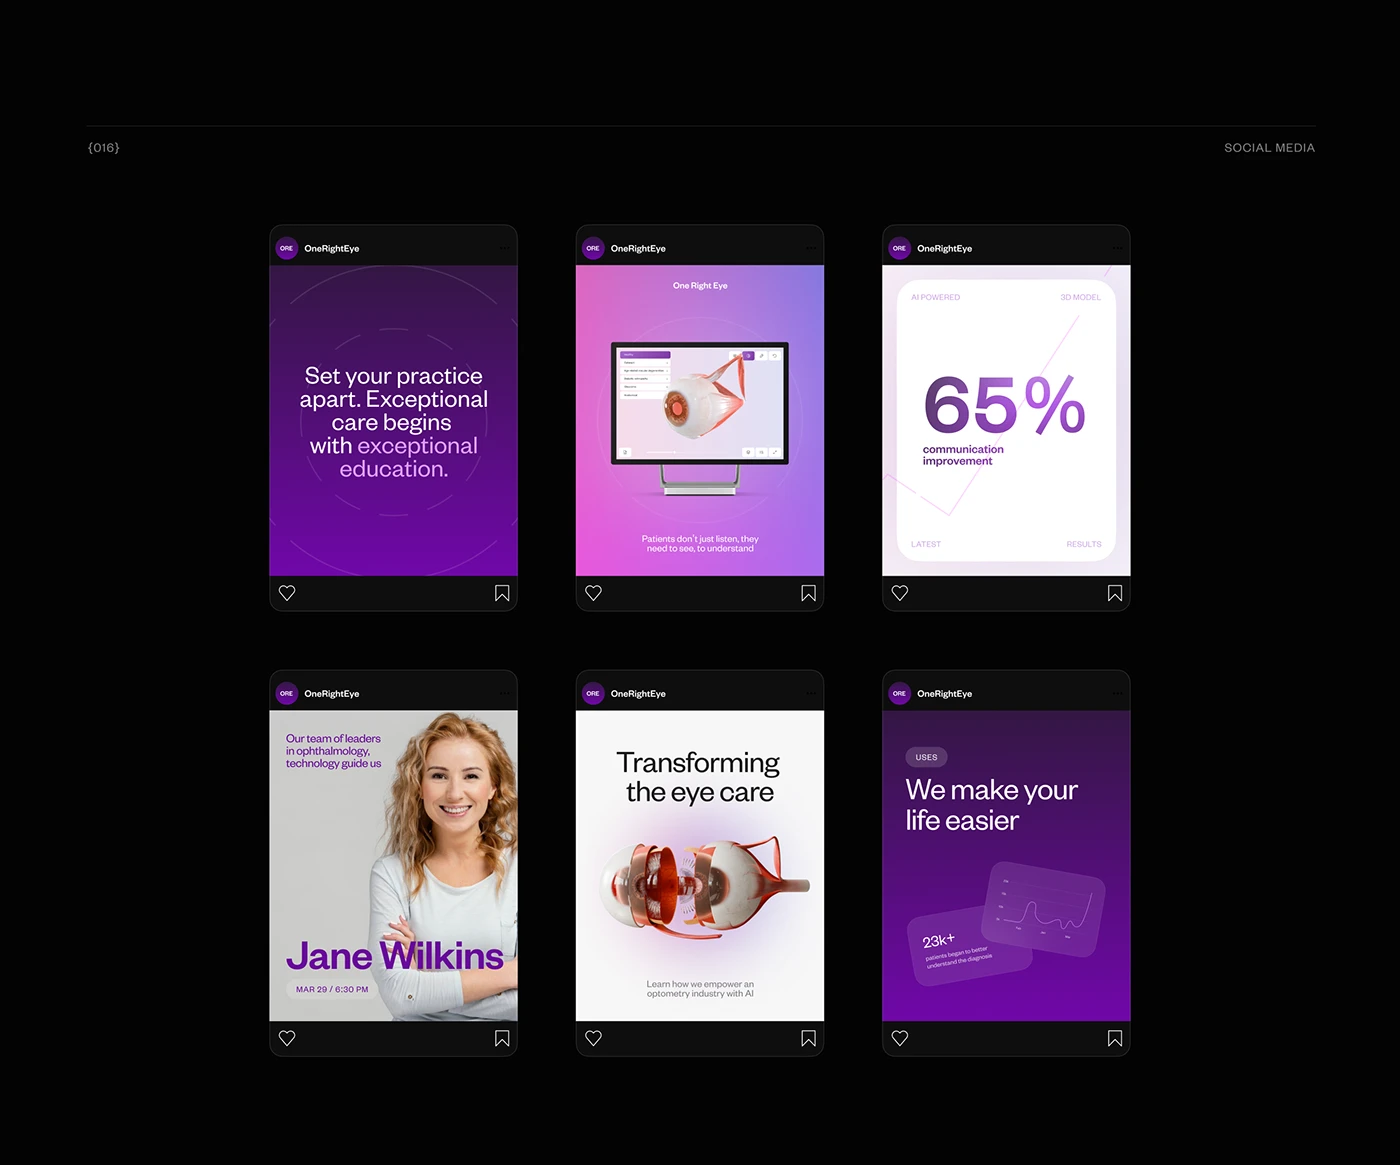
Task: Click the "LATEST" label on the 65% card
Action: (x=926, y=544)
